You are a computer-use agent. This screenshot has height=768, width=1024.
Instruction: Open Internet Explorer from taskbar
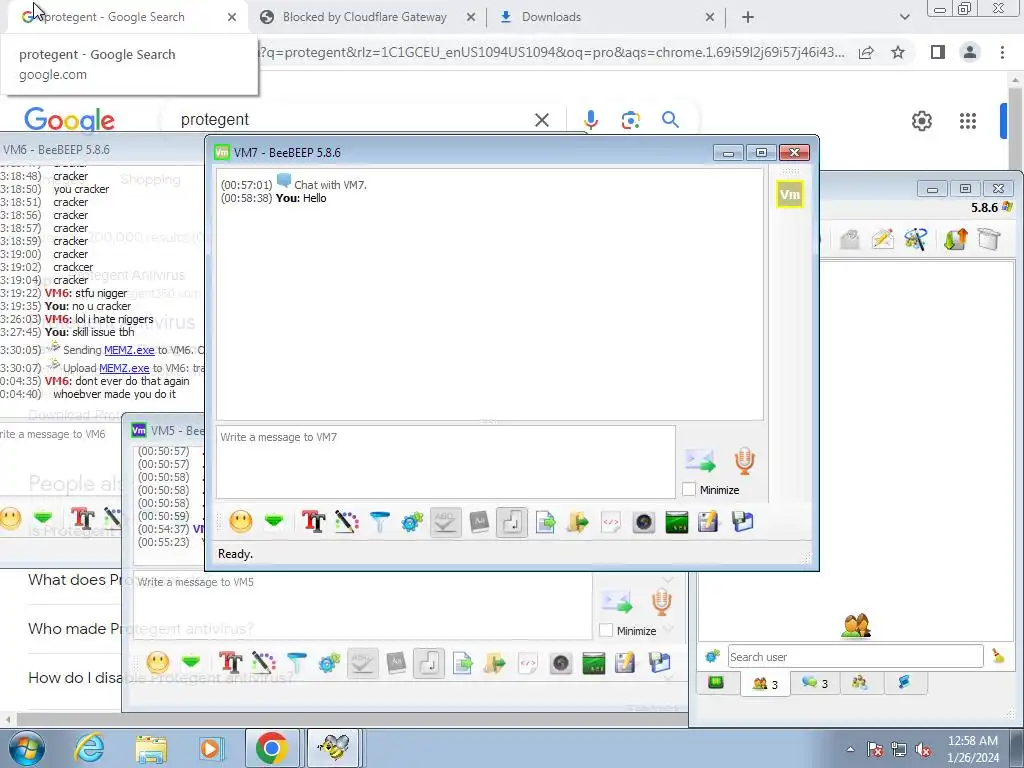coord(89,748)
